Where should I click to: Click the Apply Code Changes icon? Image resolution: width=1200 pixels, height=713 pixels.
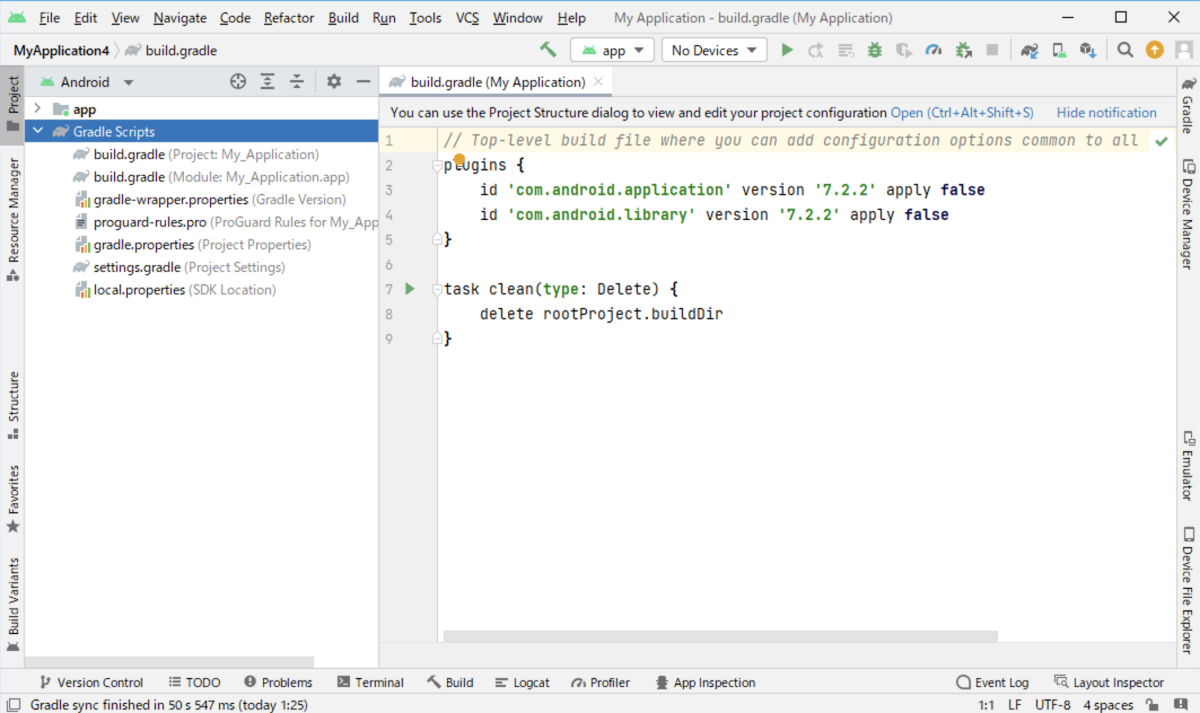pyautogui.click(x=846, y=50)
